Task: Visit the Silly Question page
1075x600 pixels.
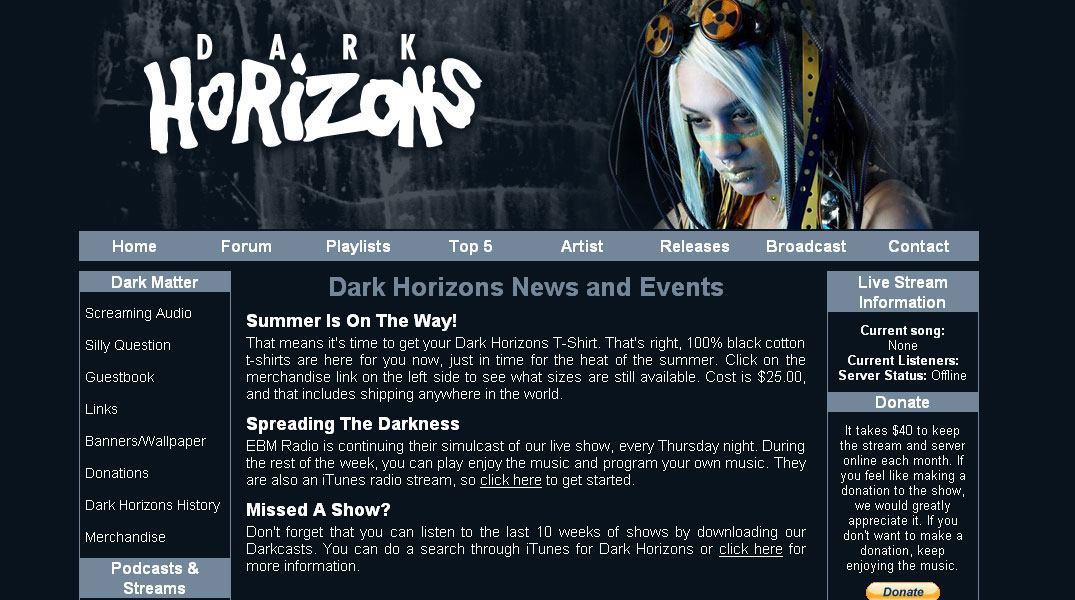Action: (128, 345)
